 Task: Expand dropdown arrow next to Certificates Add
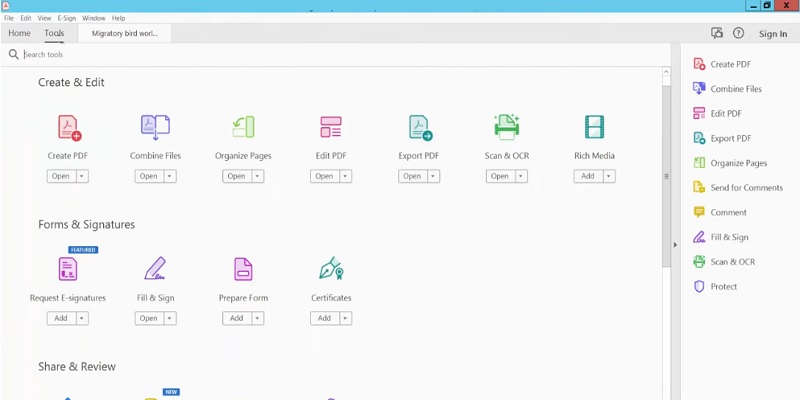pos(345,318)
